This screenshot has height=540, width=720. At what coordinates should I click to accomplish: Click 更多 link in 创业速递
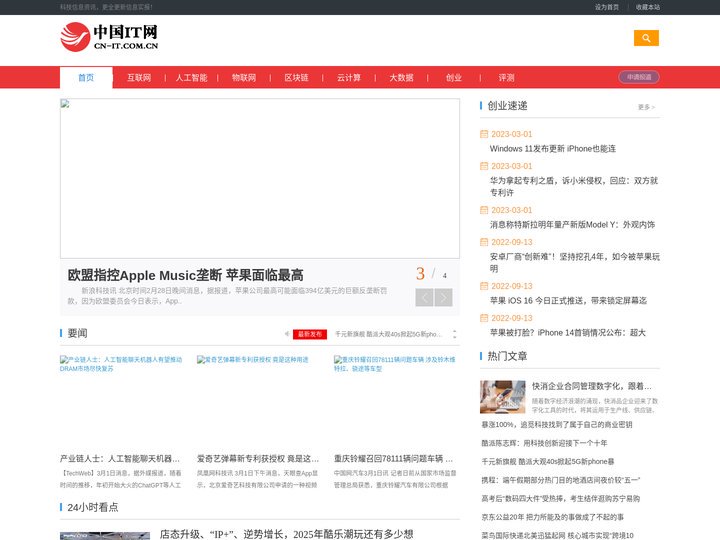point(646,107)
